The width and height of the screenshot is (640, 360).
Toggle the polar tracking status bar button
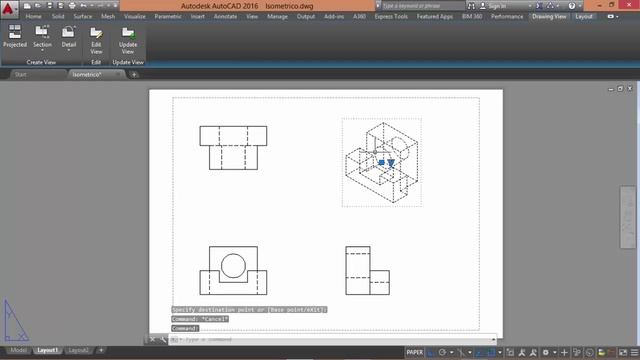point(442,352)
